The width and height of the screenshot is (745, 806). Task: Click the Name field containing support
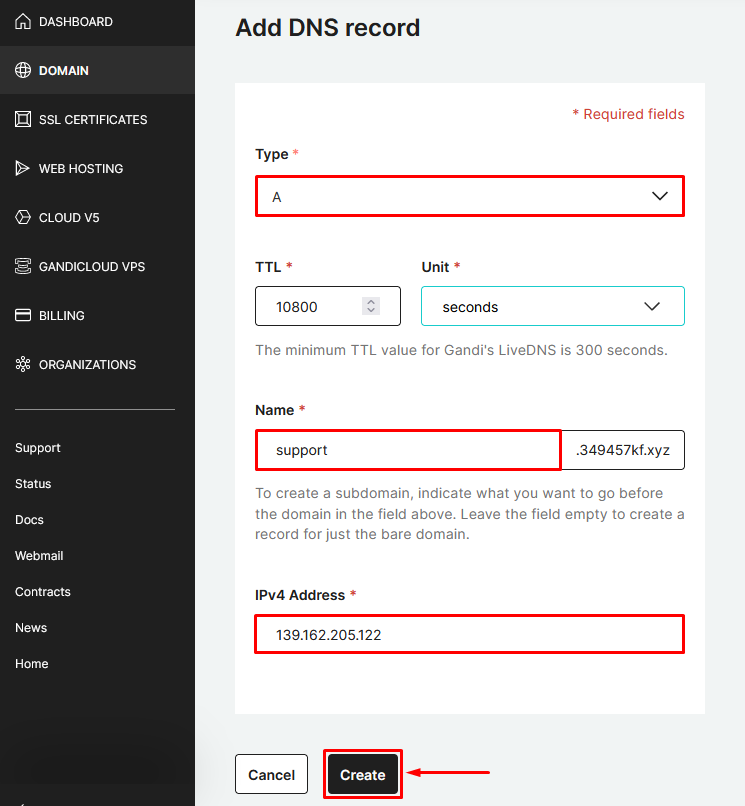(x=408, y=450)
